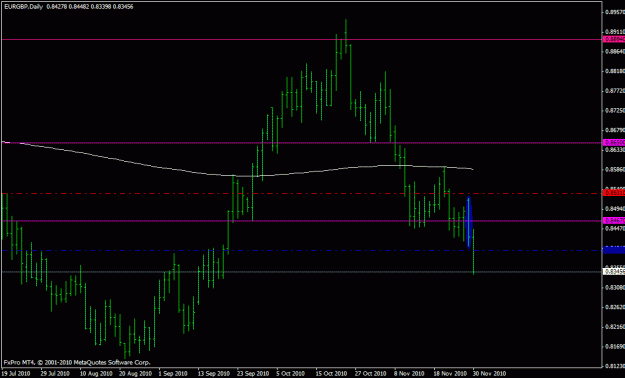Click the 30 Nov 2010 date label
This screenshot has width=625, height=378.
tap(489, 374)
